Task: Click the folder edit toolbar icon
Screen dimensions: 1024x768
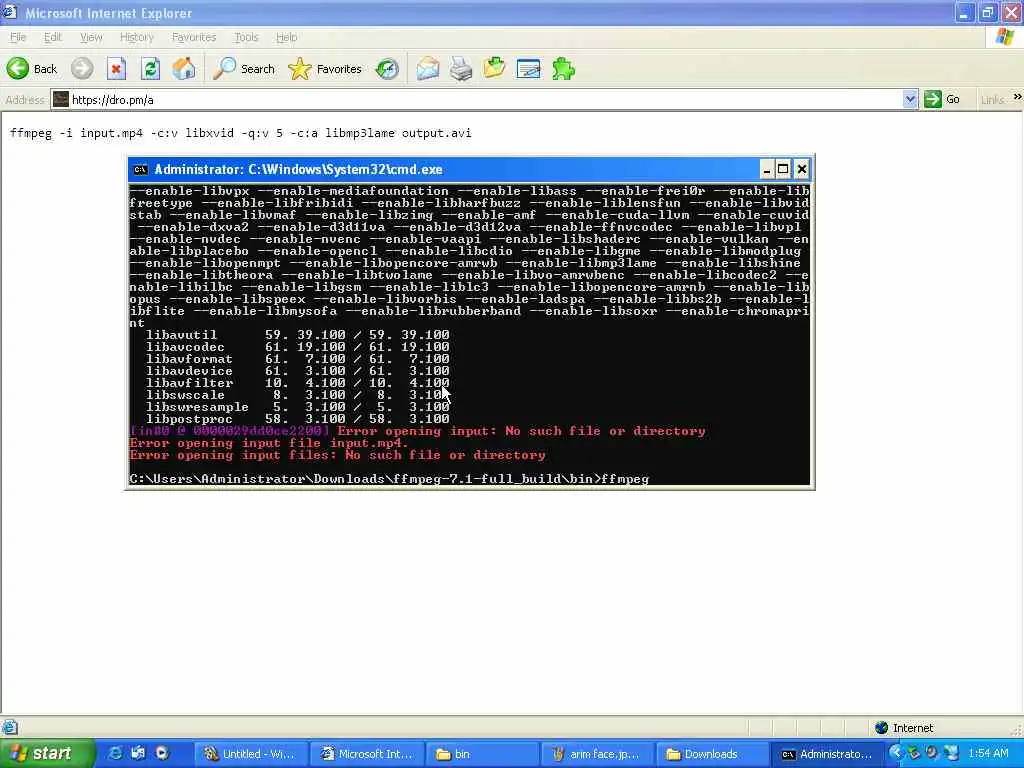Action: coord(494,69)
